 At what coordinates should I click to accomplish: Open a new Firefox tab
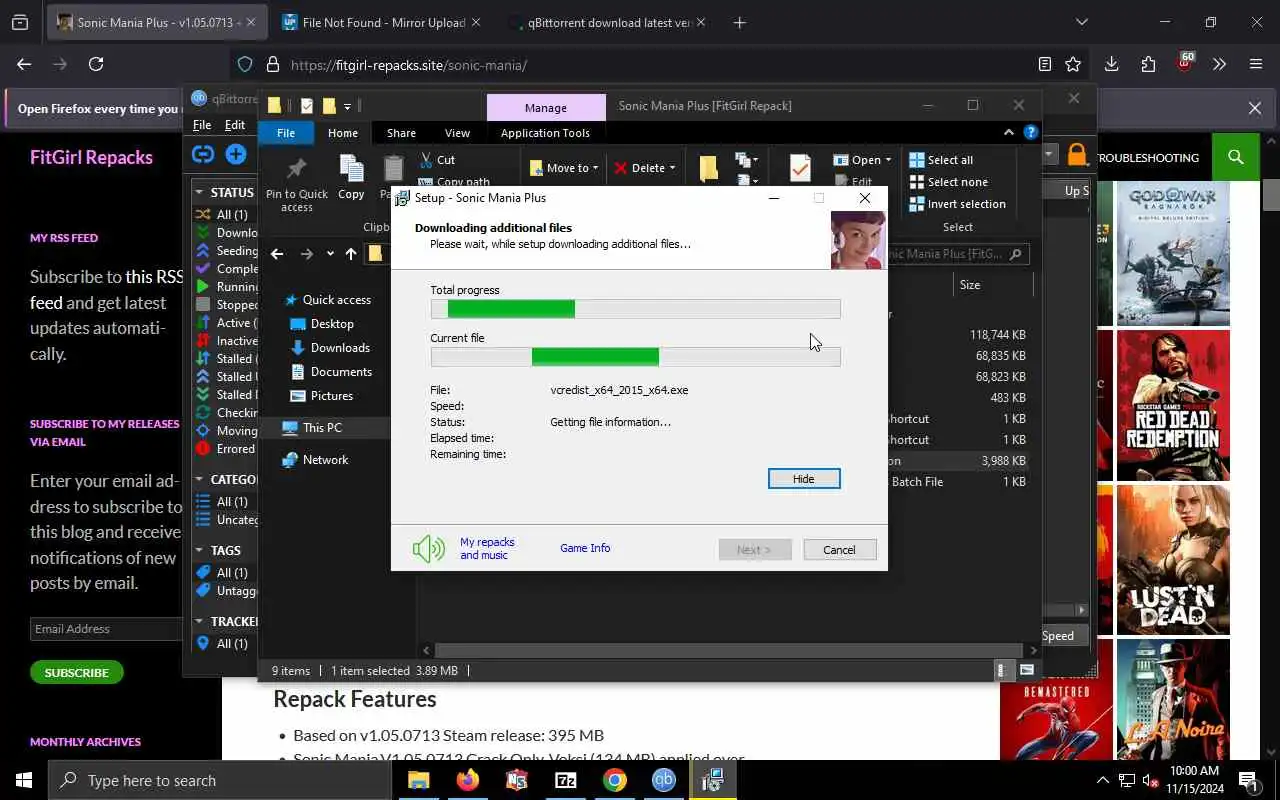pos(740,22)
